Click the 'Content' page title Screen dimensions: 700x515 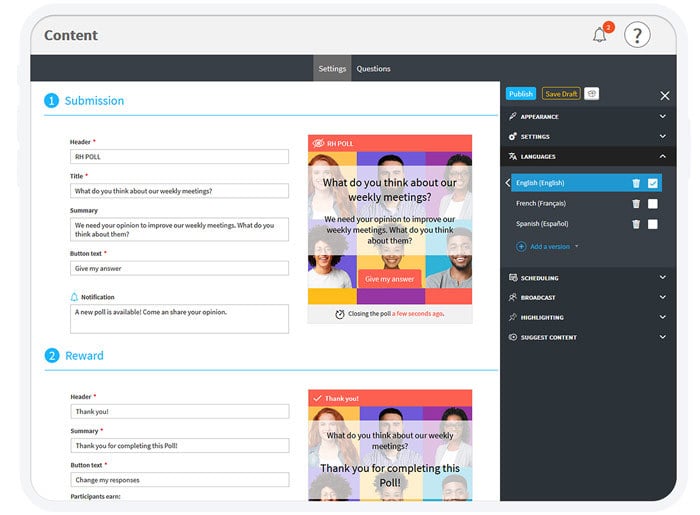[71, 35]
